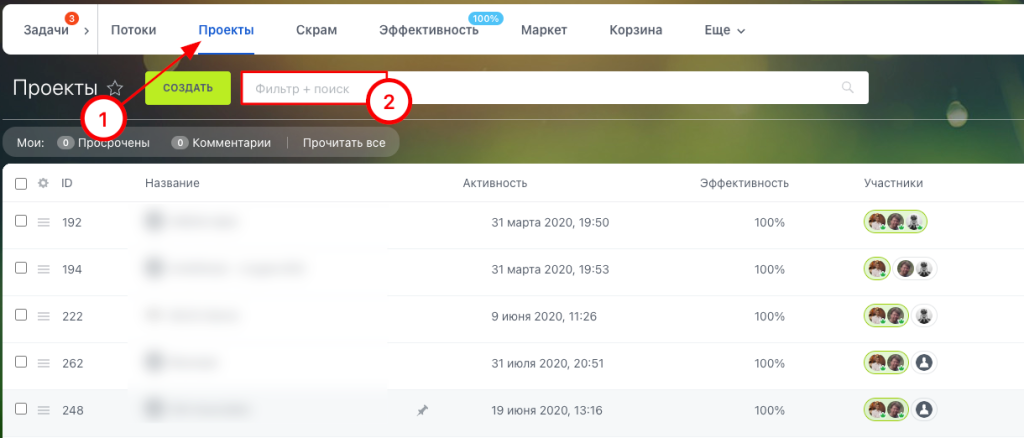Click the default user avatar in row 248

point(923,409)
